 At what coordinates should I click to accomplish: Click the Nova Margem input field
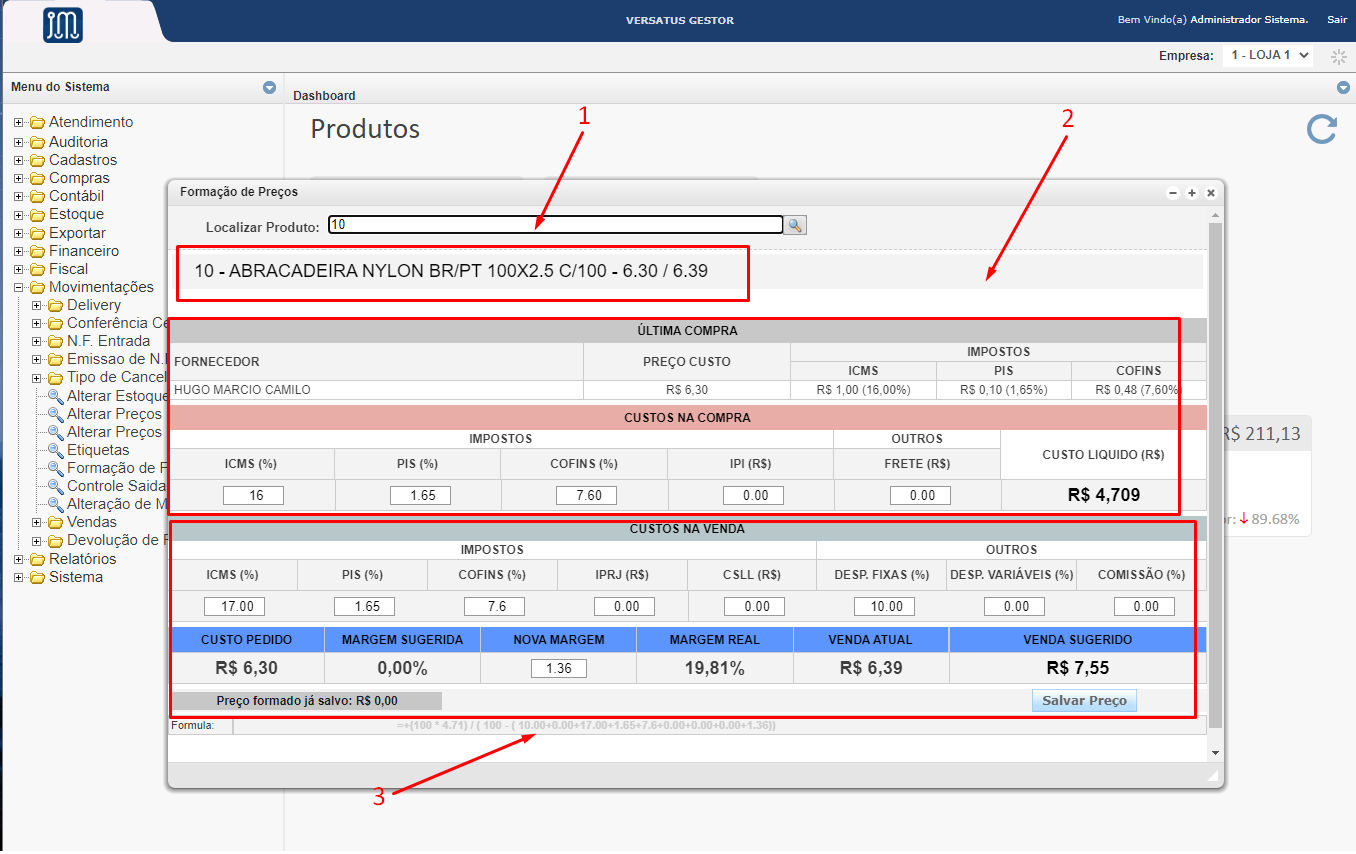click(560, 668)
